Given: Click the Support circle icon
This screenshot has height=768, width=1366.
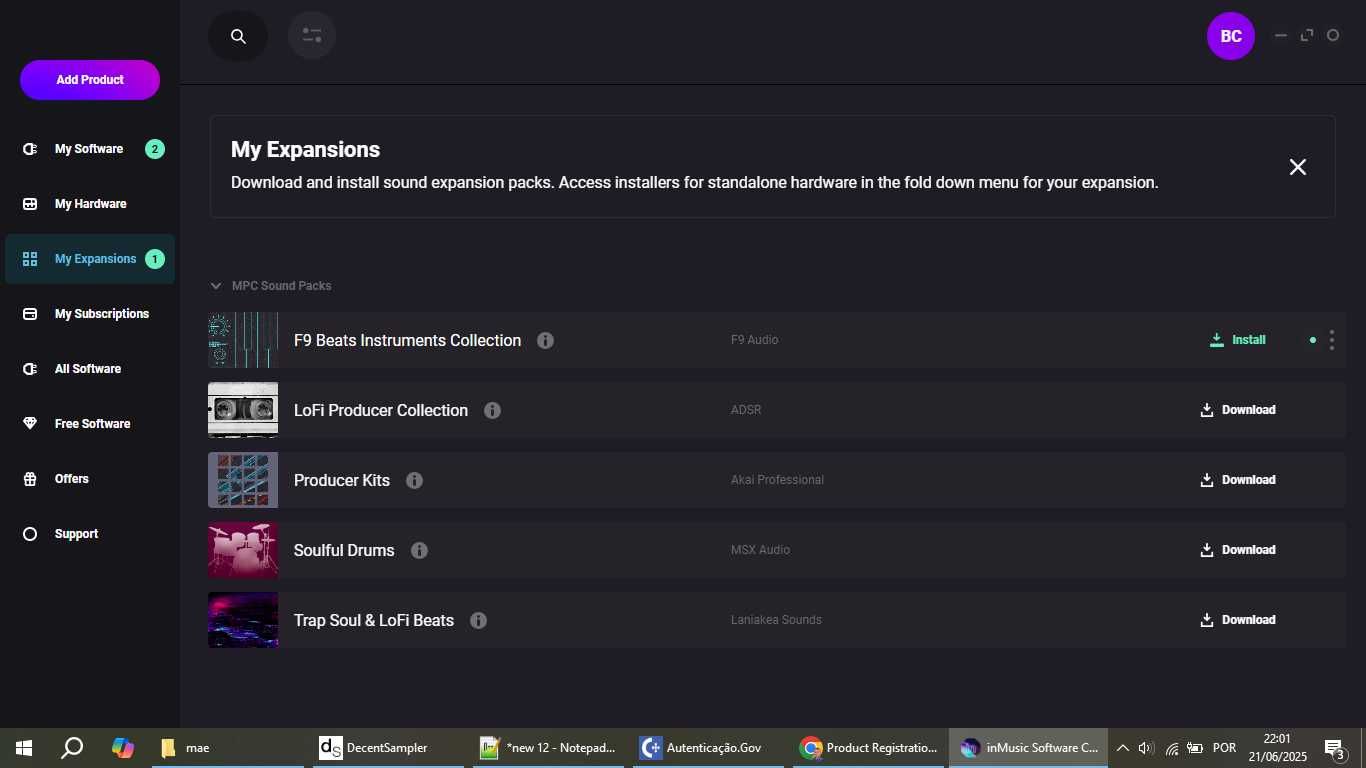Looking at the screenshot, I should tap(30, 534).
